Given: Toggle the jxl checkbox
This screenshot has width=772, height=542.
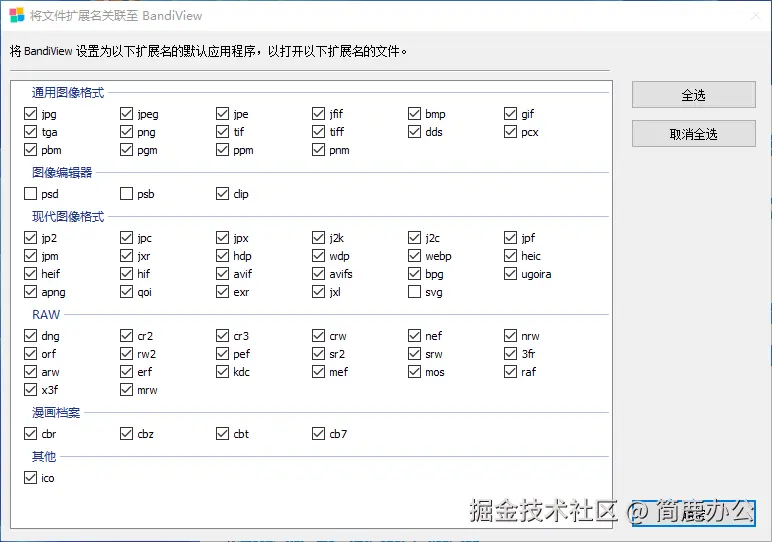Looking at the screenshot, I should (x=319, y=292).
